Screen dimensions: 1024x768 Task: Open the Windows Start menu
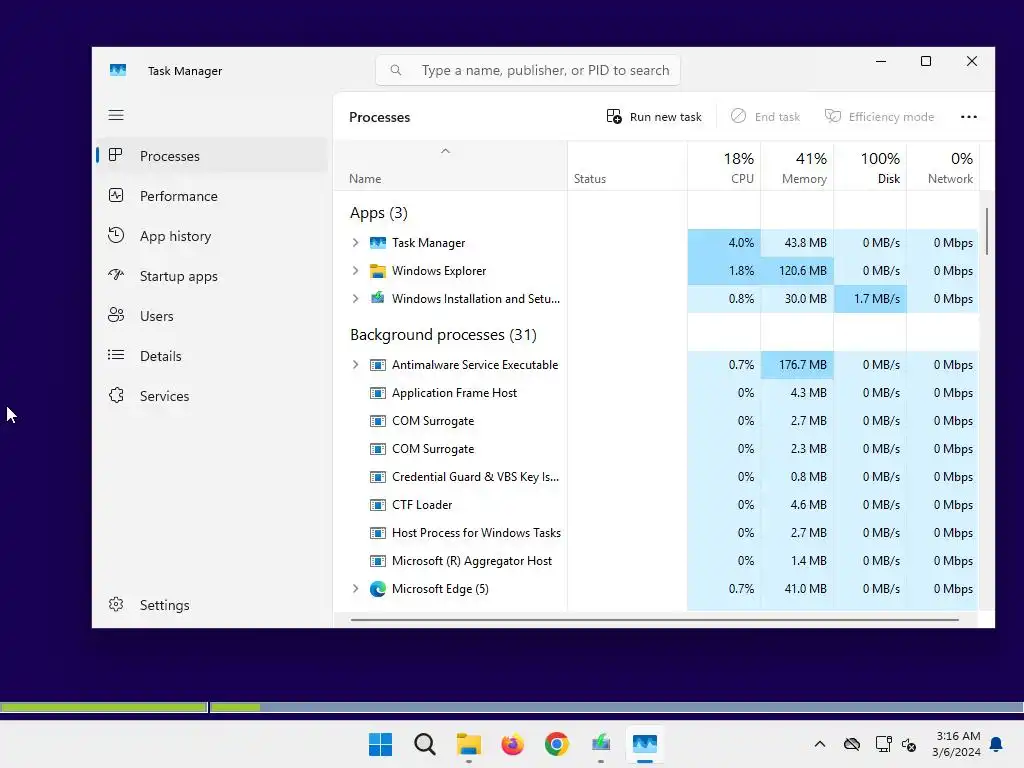[x=380, y=744]
